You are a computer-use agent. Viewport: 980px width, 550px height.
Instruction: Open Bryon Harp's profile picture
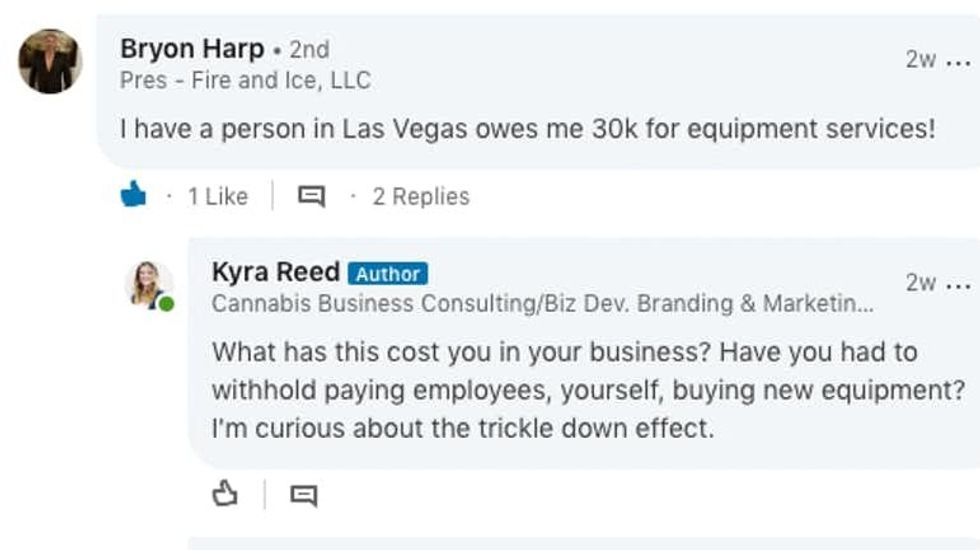(x=50, y=62)
